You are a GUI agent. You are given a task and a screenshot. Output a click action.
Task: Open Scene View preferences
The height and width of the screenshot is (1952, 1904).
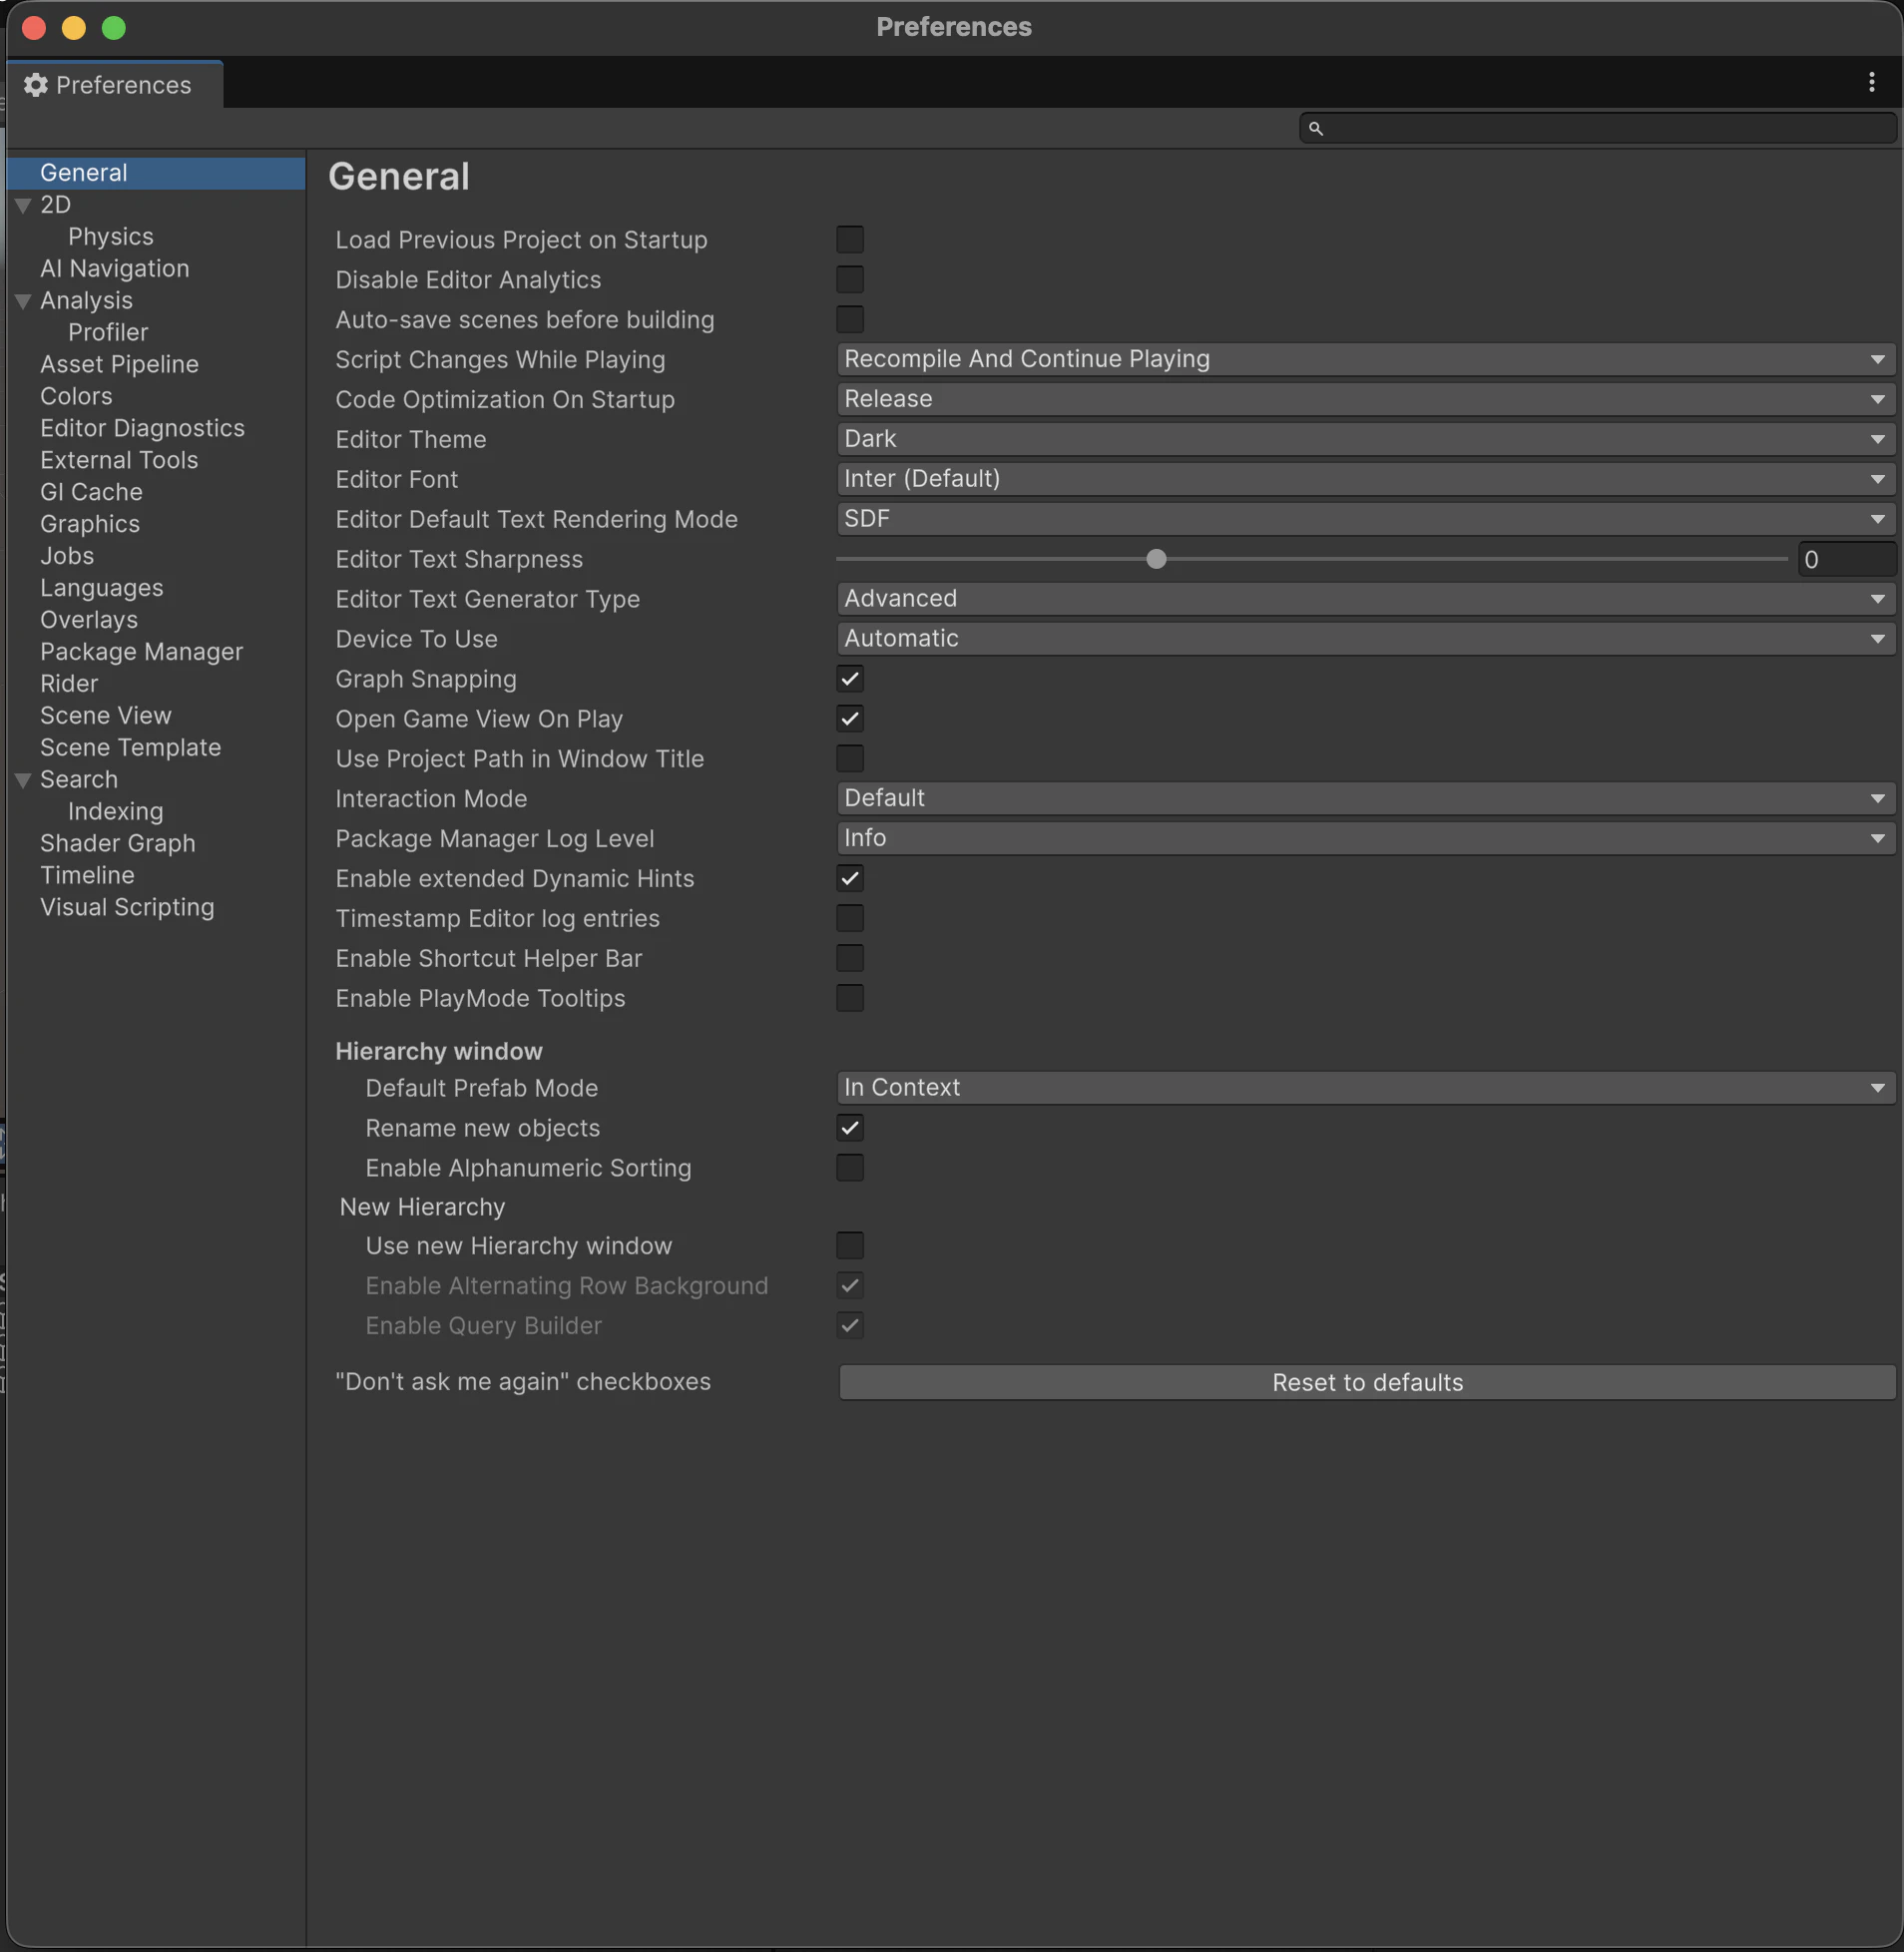coord(106,717)
